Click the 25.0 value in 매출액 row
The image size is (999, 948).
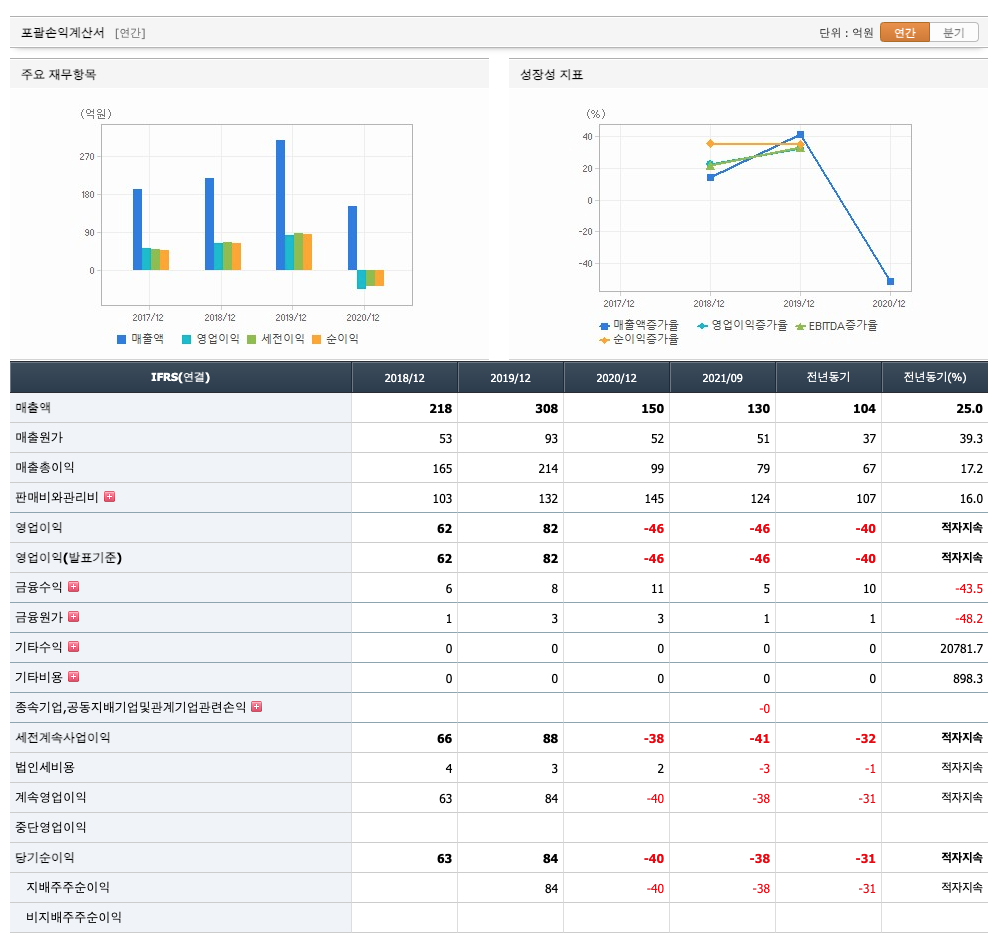(969, 408)
